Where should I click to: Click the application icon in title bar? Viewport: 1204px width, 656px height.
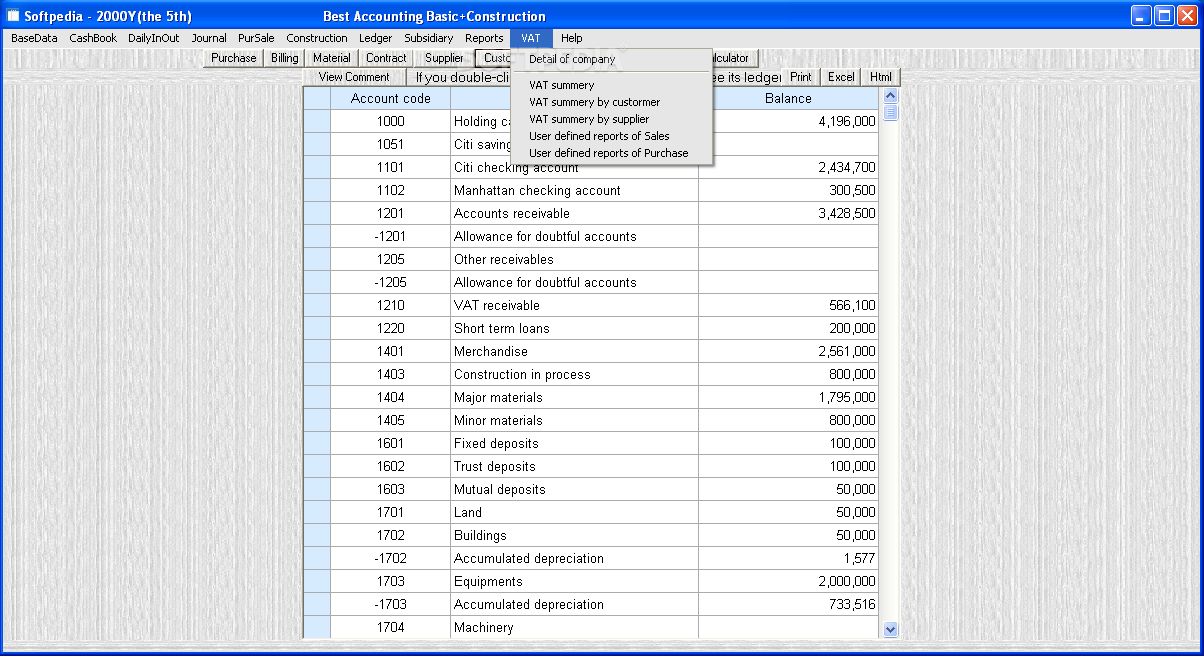[13, 16]
